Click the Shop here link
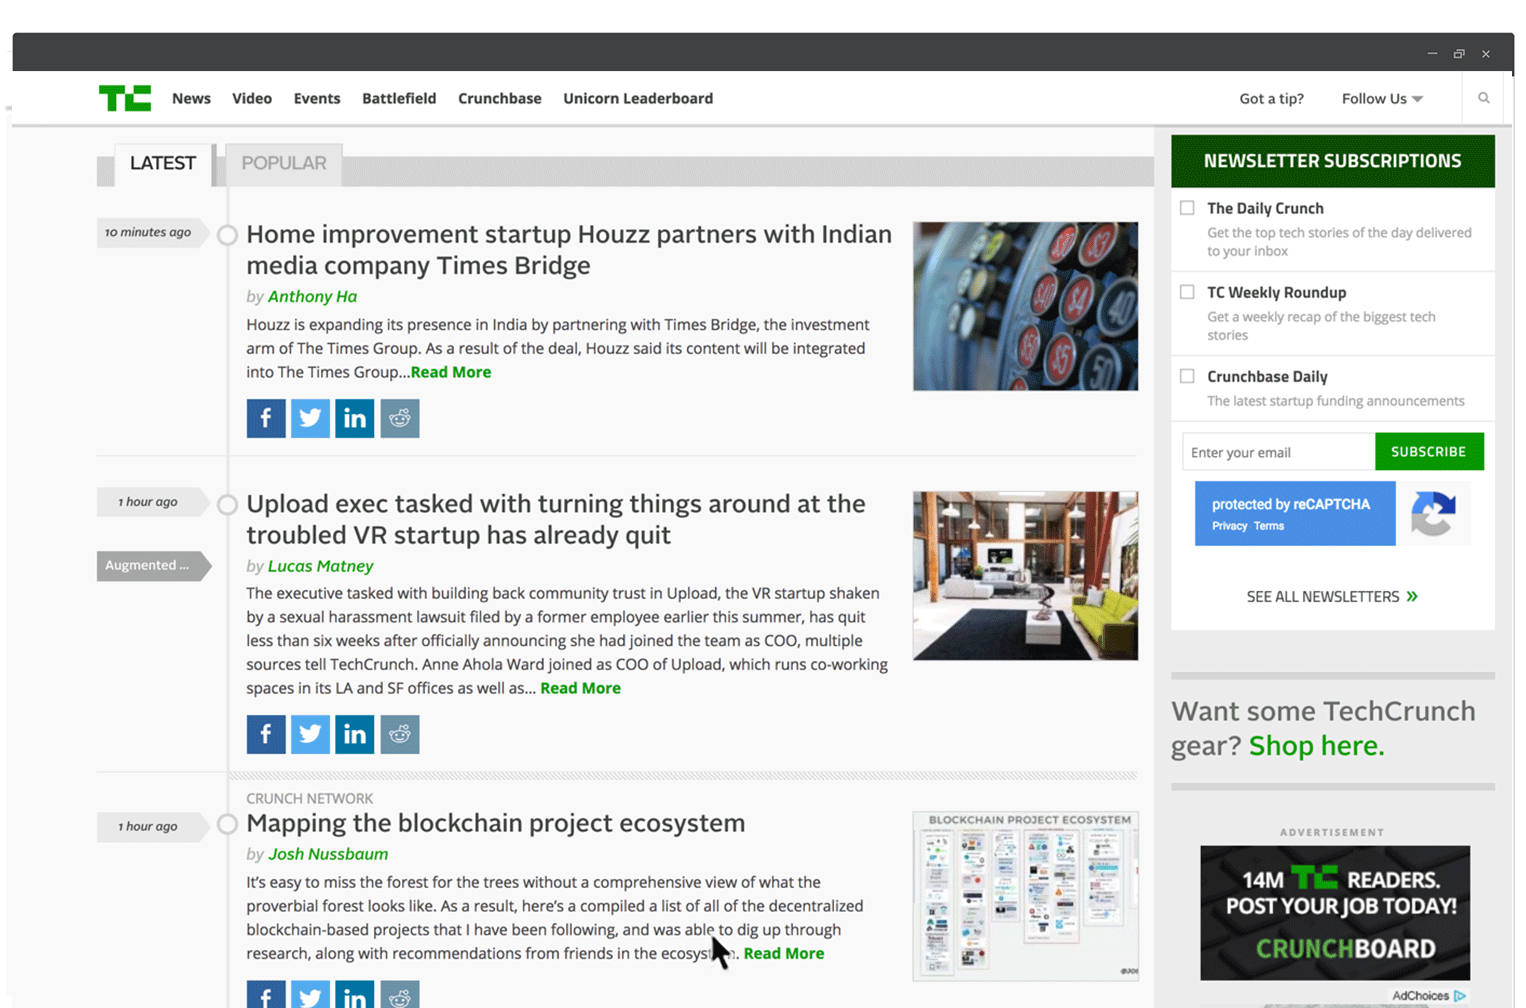 click(x=1316, y=746)
